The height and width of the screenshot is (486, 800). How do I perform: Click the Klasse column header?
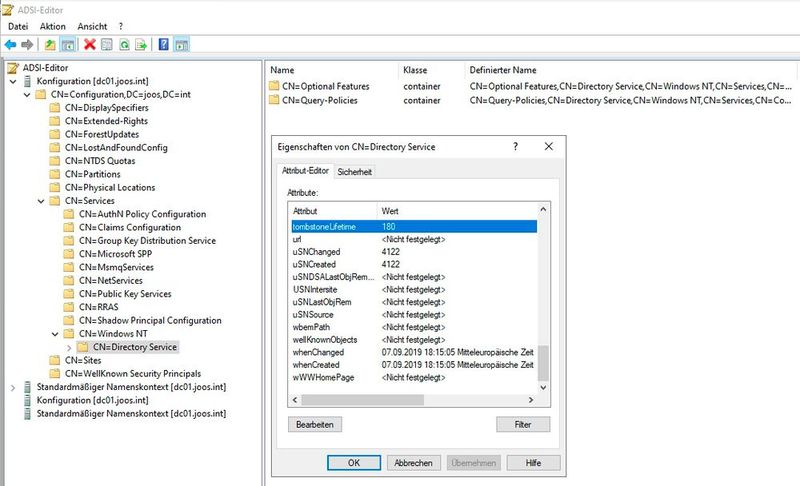(x=431, y=70)
